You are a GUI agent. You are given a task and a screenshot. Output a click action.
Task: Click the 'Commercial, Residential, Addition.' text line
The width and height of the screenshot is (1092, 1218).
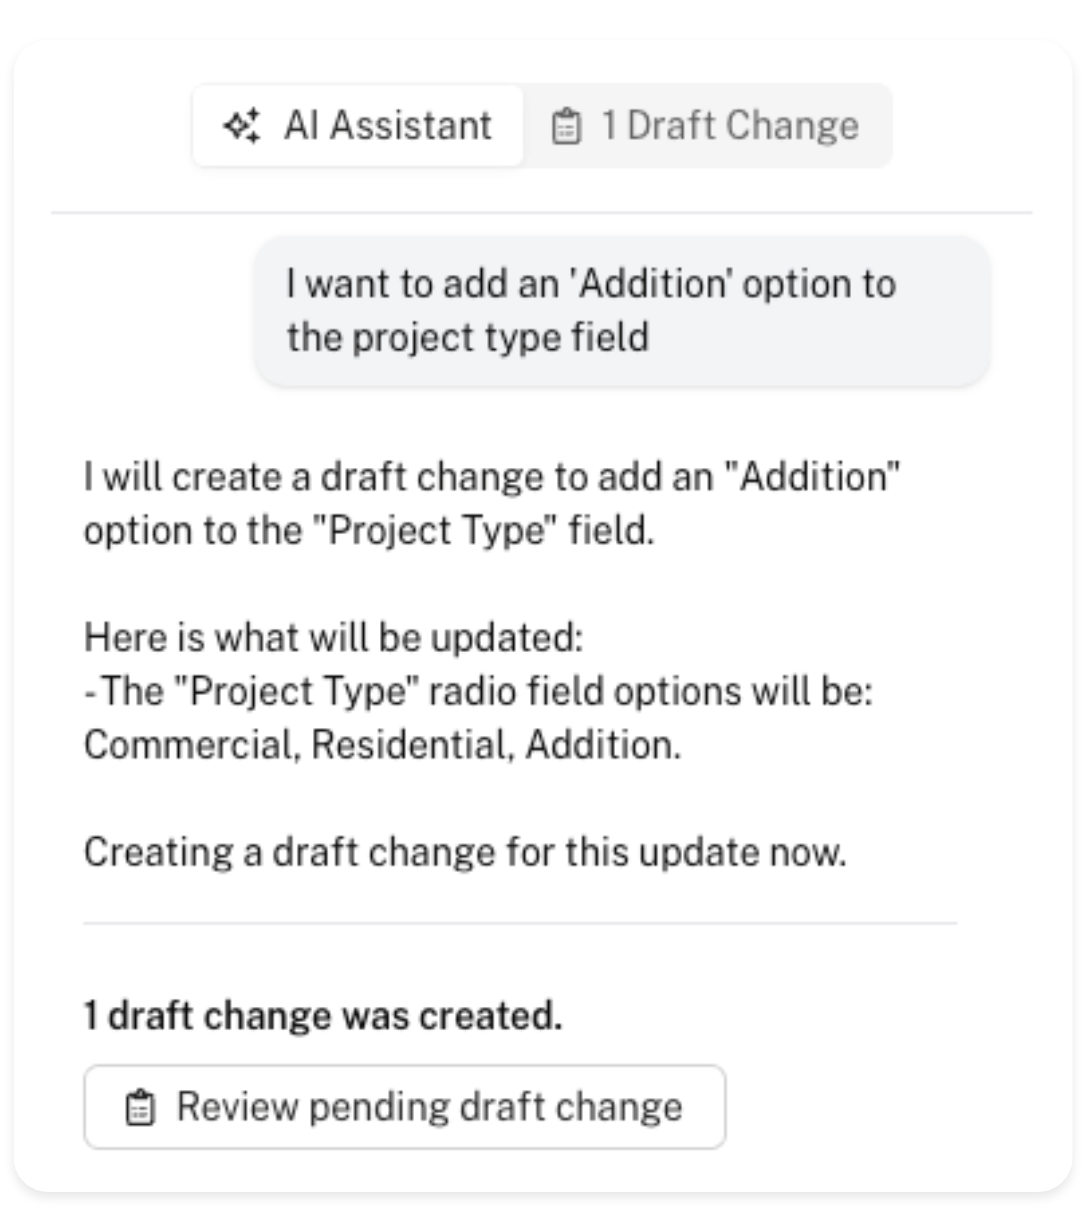pos(382,745)
